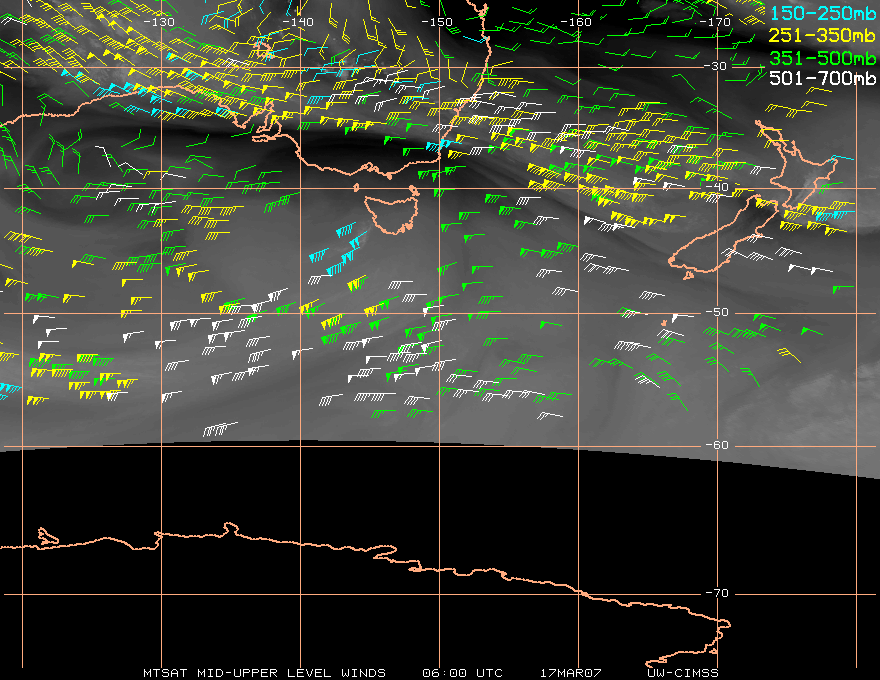Click the -60 latitude label
This screenshot has height=680, width=880.
tap(717, 445)
